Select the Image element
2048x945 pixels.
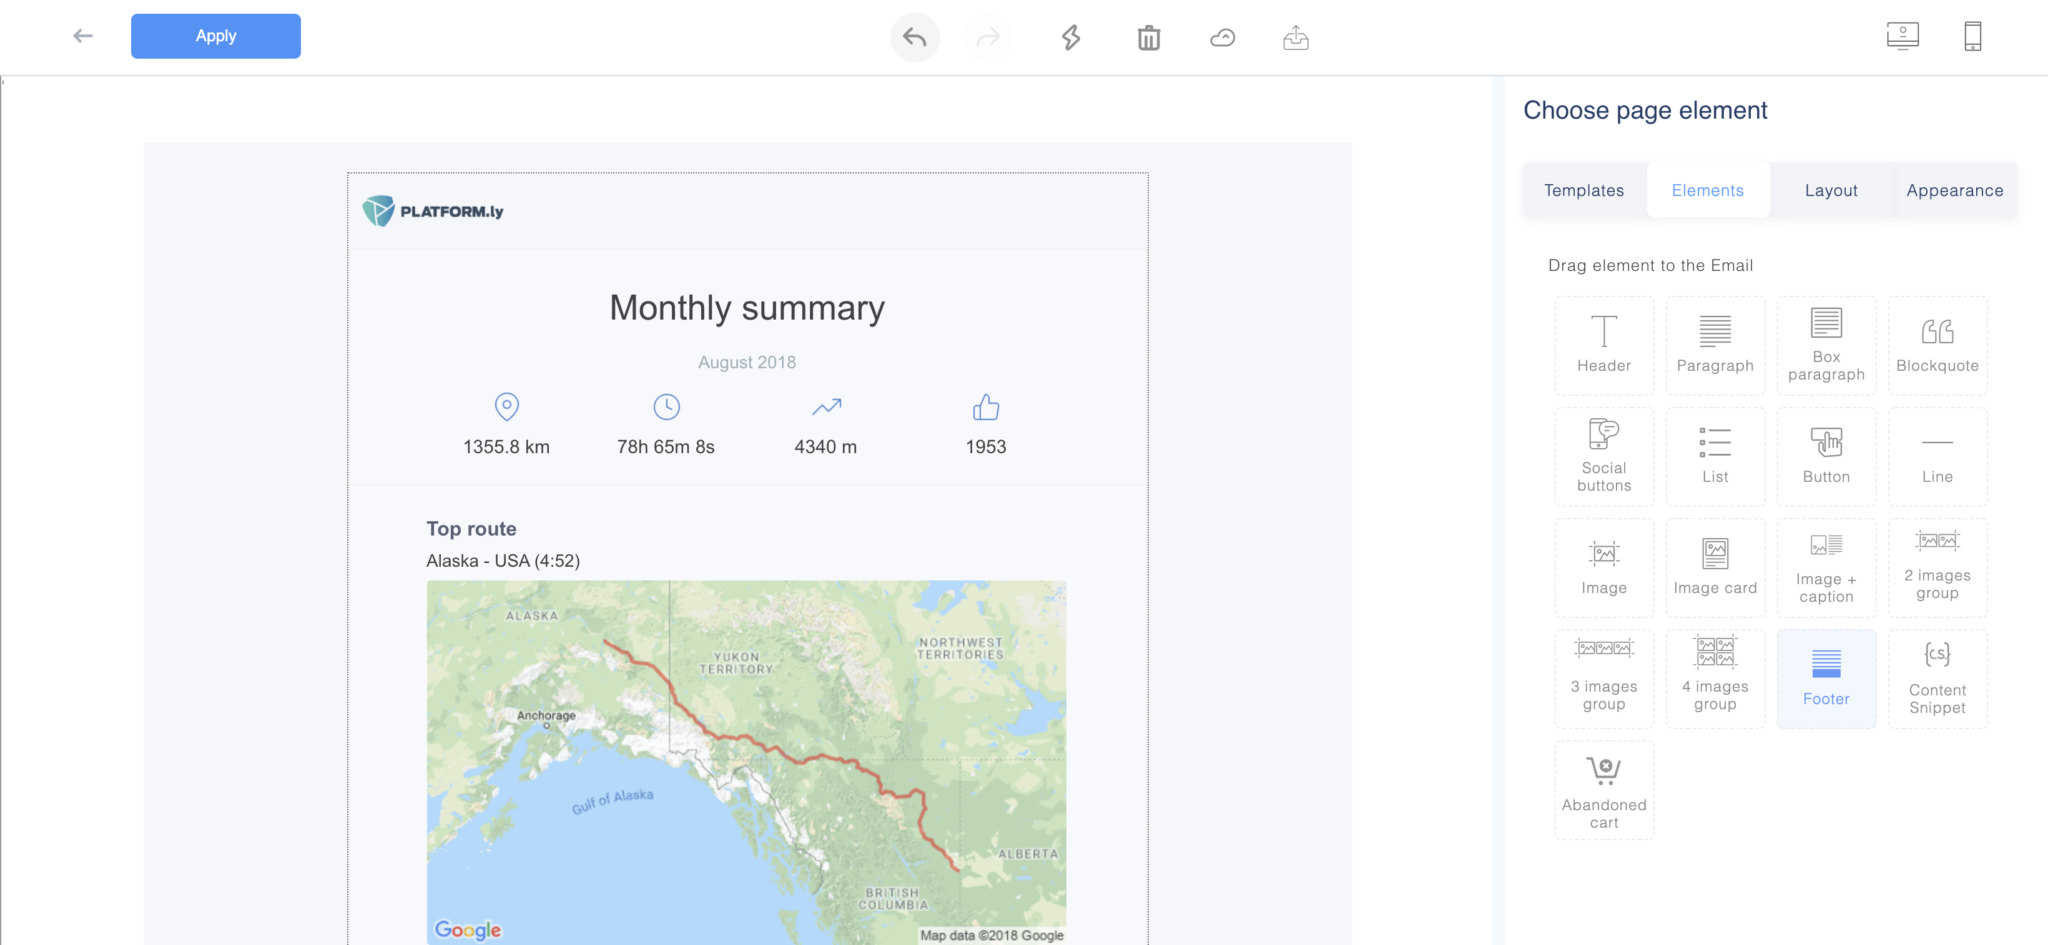1604,567
